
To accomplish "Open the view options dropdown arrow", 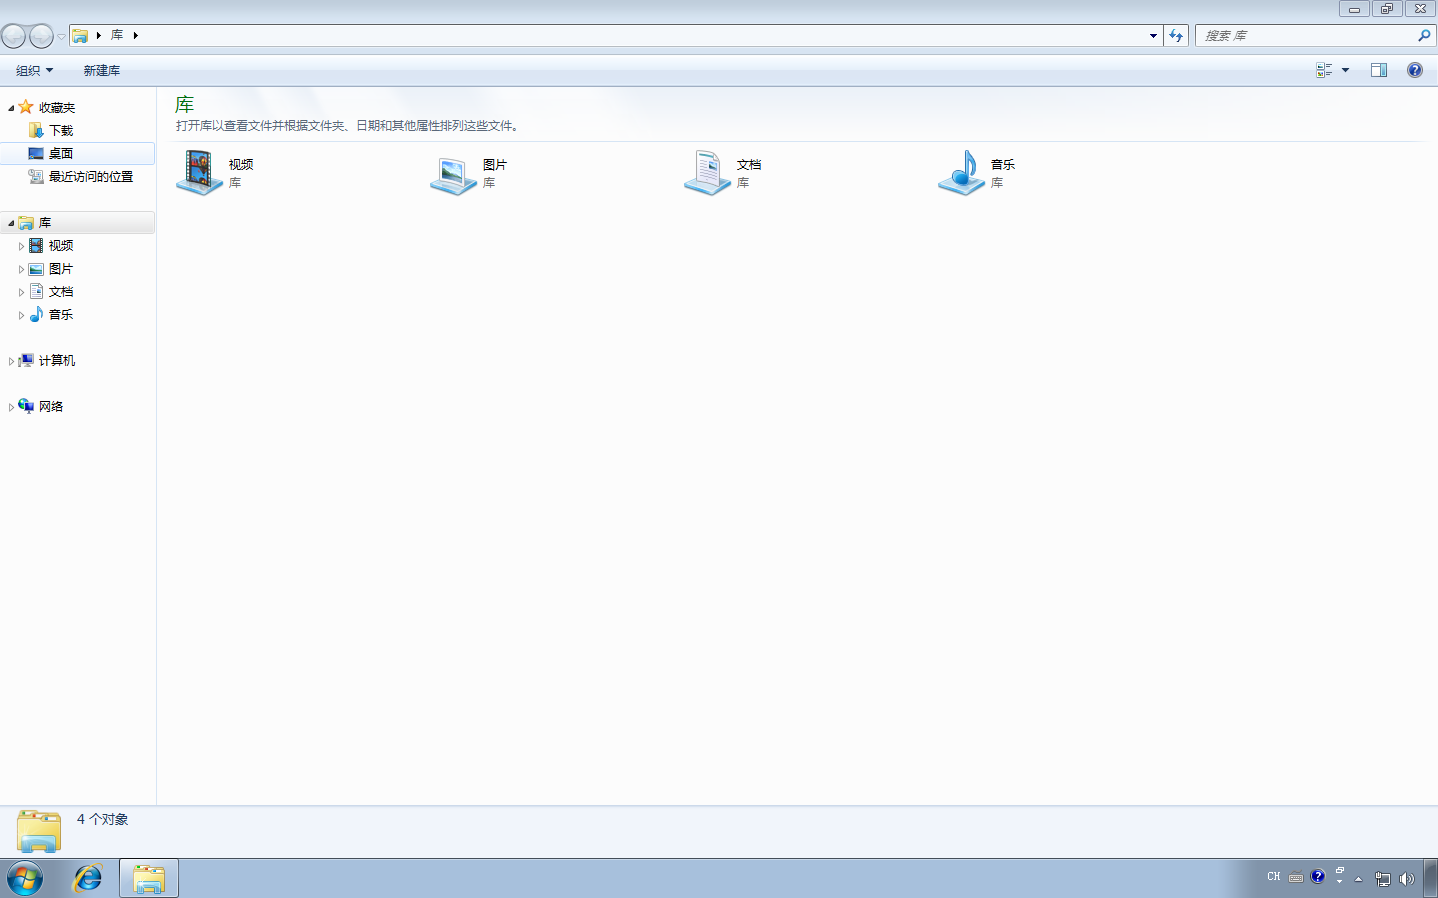I will coord(1345,70).
